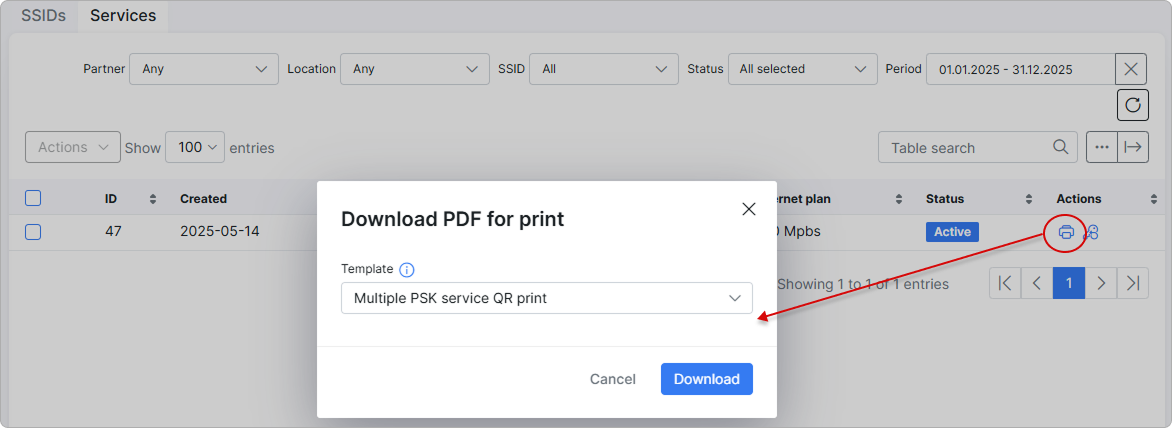The width and height of the screenshot is (1172, 428).
Task: Open the Status filter dropdown
Action: 803,69
